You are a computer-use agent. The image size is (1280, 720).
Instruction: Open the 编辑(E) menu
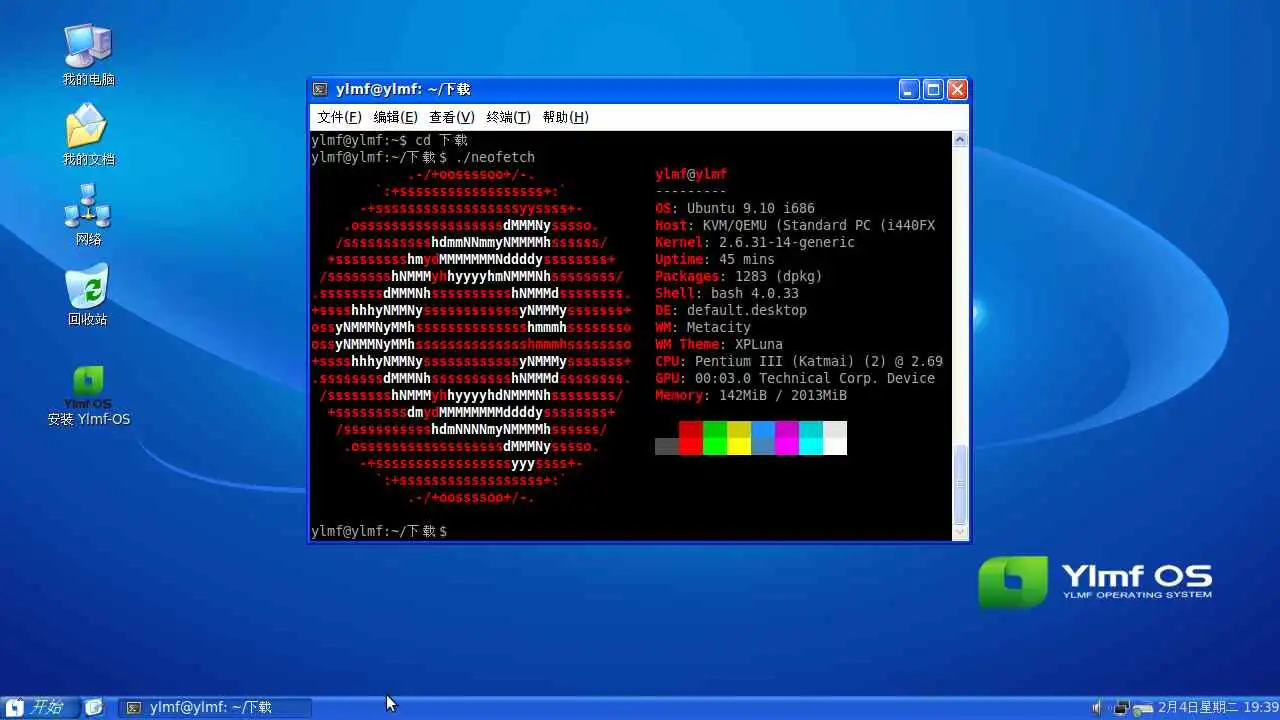coord(395,117)
